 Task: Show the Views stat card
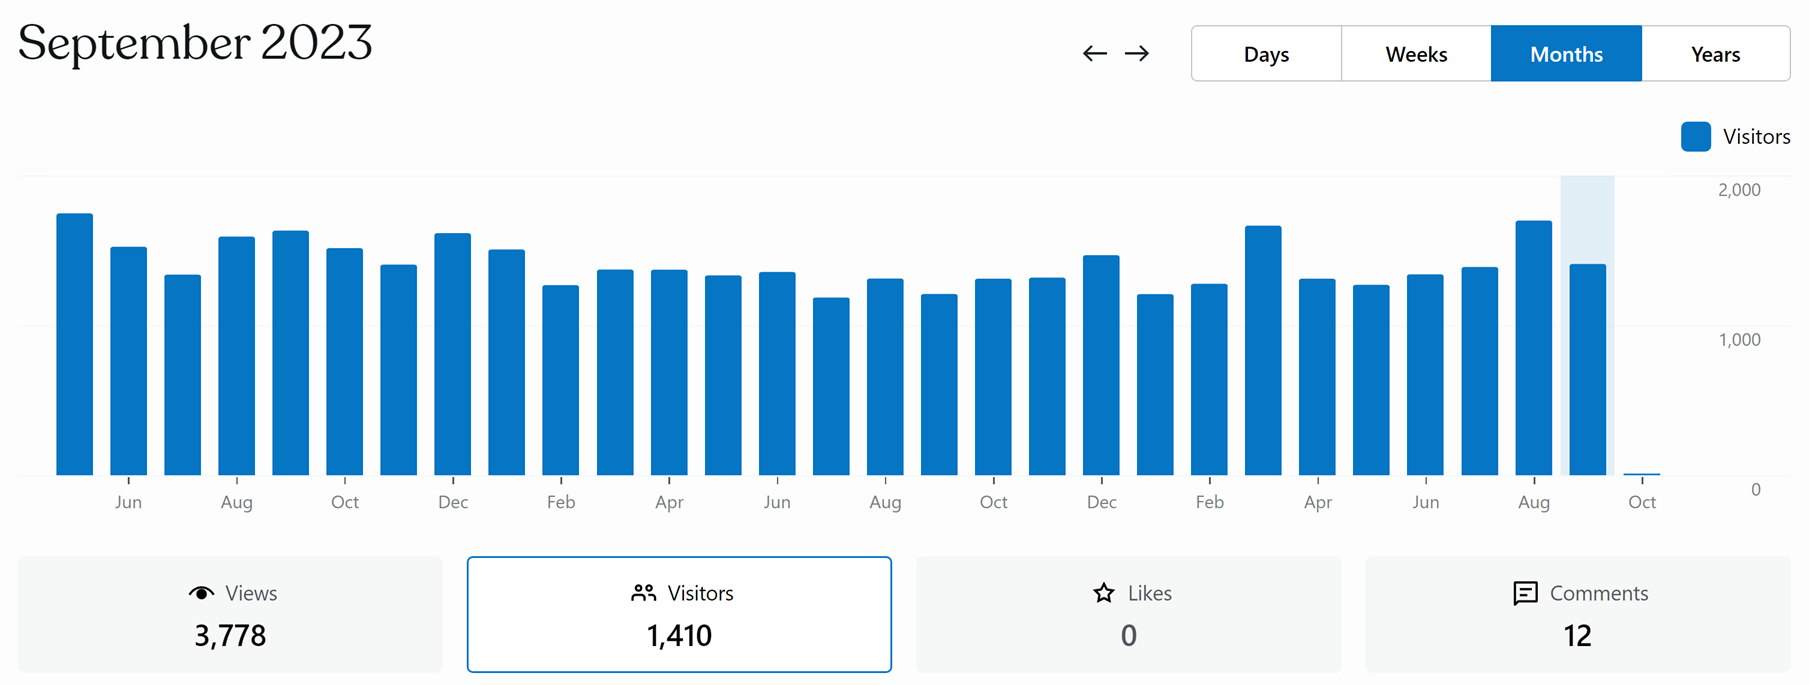pyautogui.click(x=230, y=614)
